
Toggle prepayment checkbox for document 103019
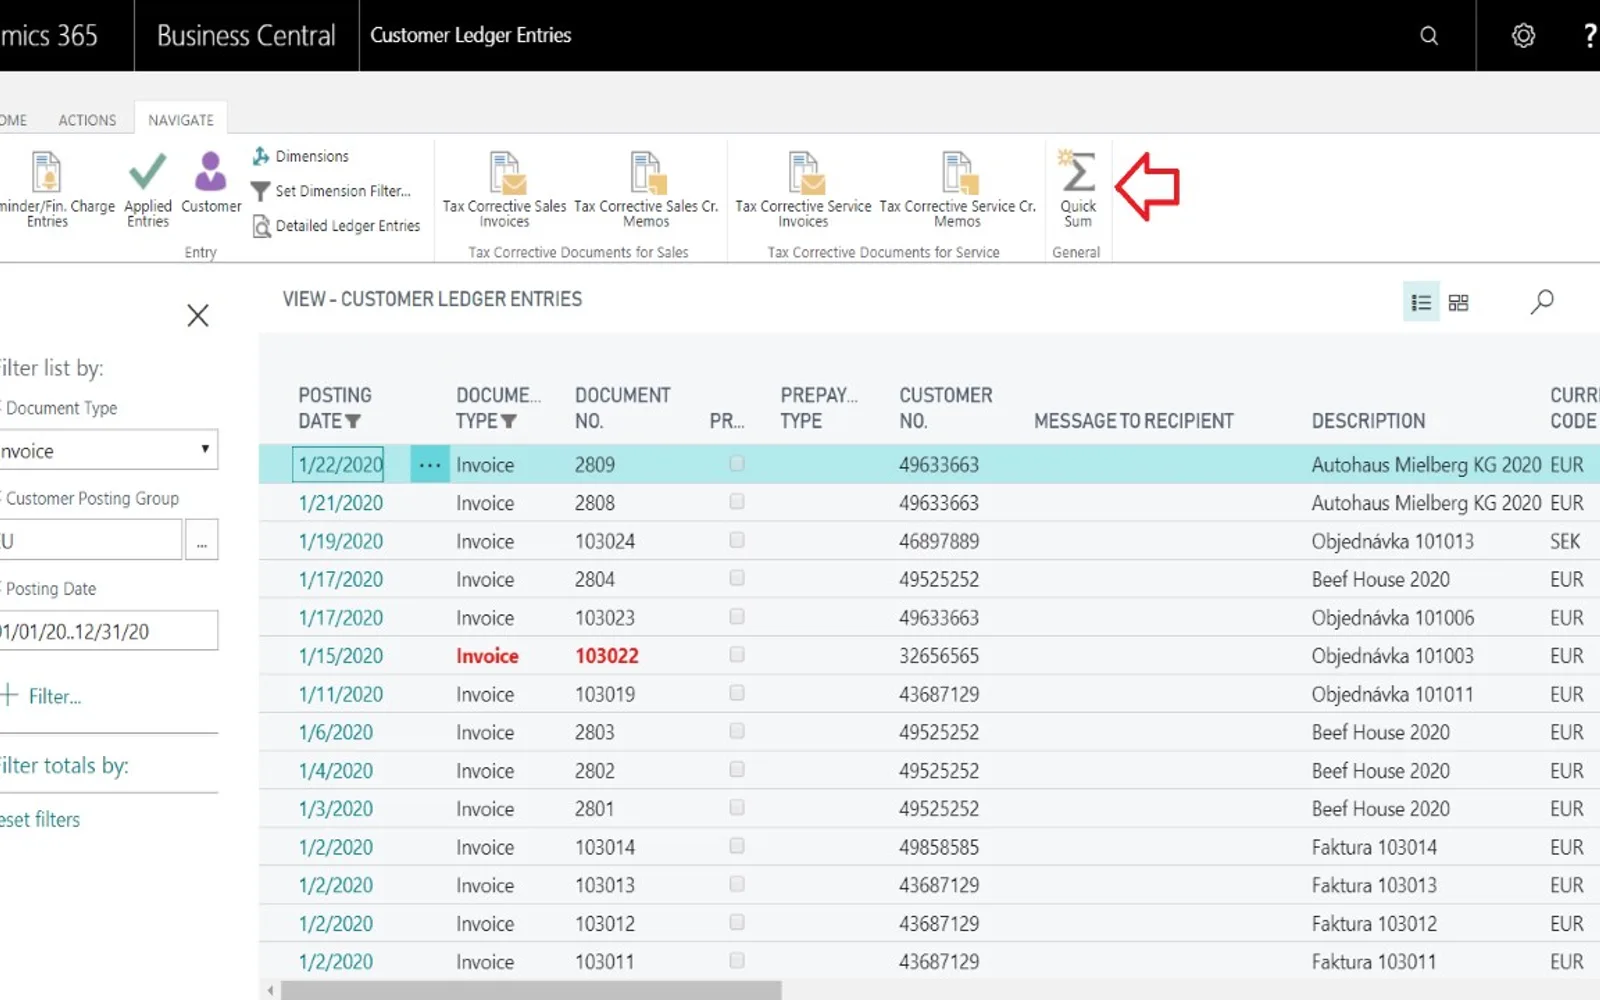(x=737, y=693)
